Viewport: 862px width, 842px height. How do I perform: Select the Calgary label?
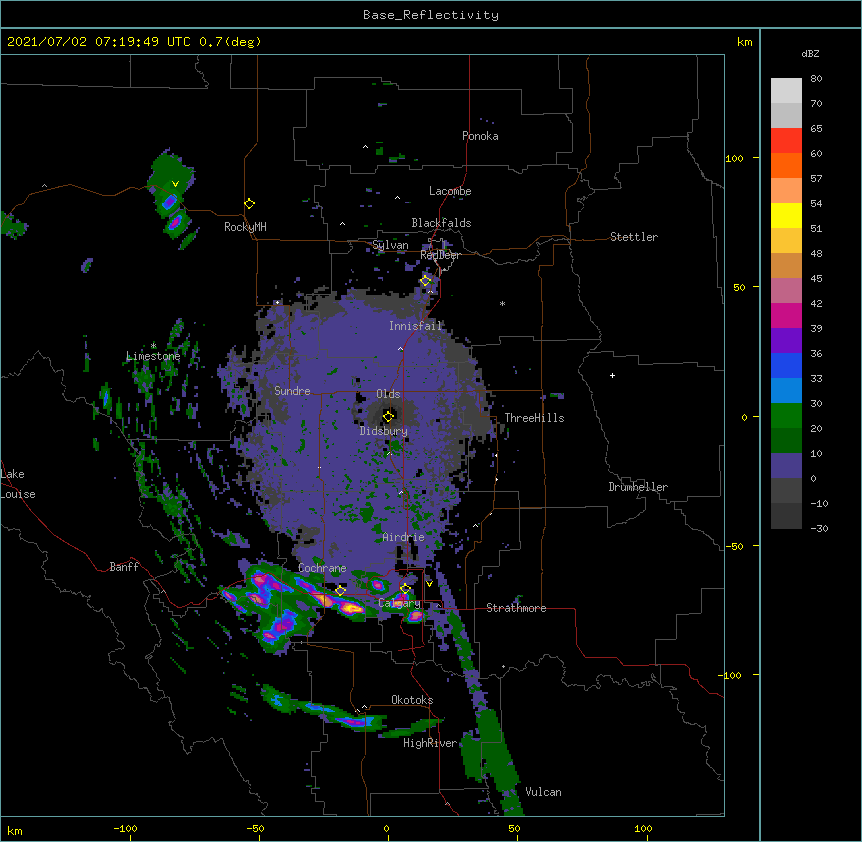[399, 603]
